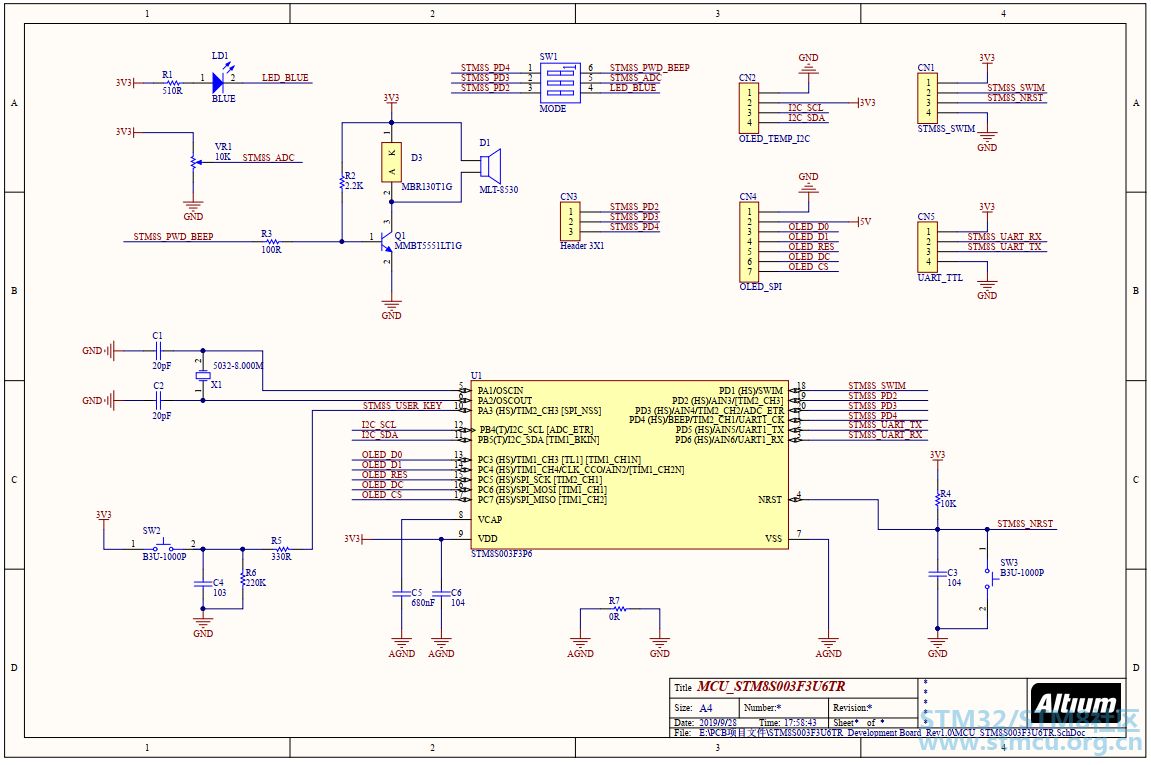Click the I2C_SCL label at U1 pin 12
1151x765 pixels.
379,425
